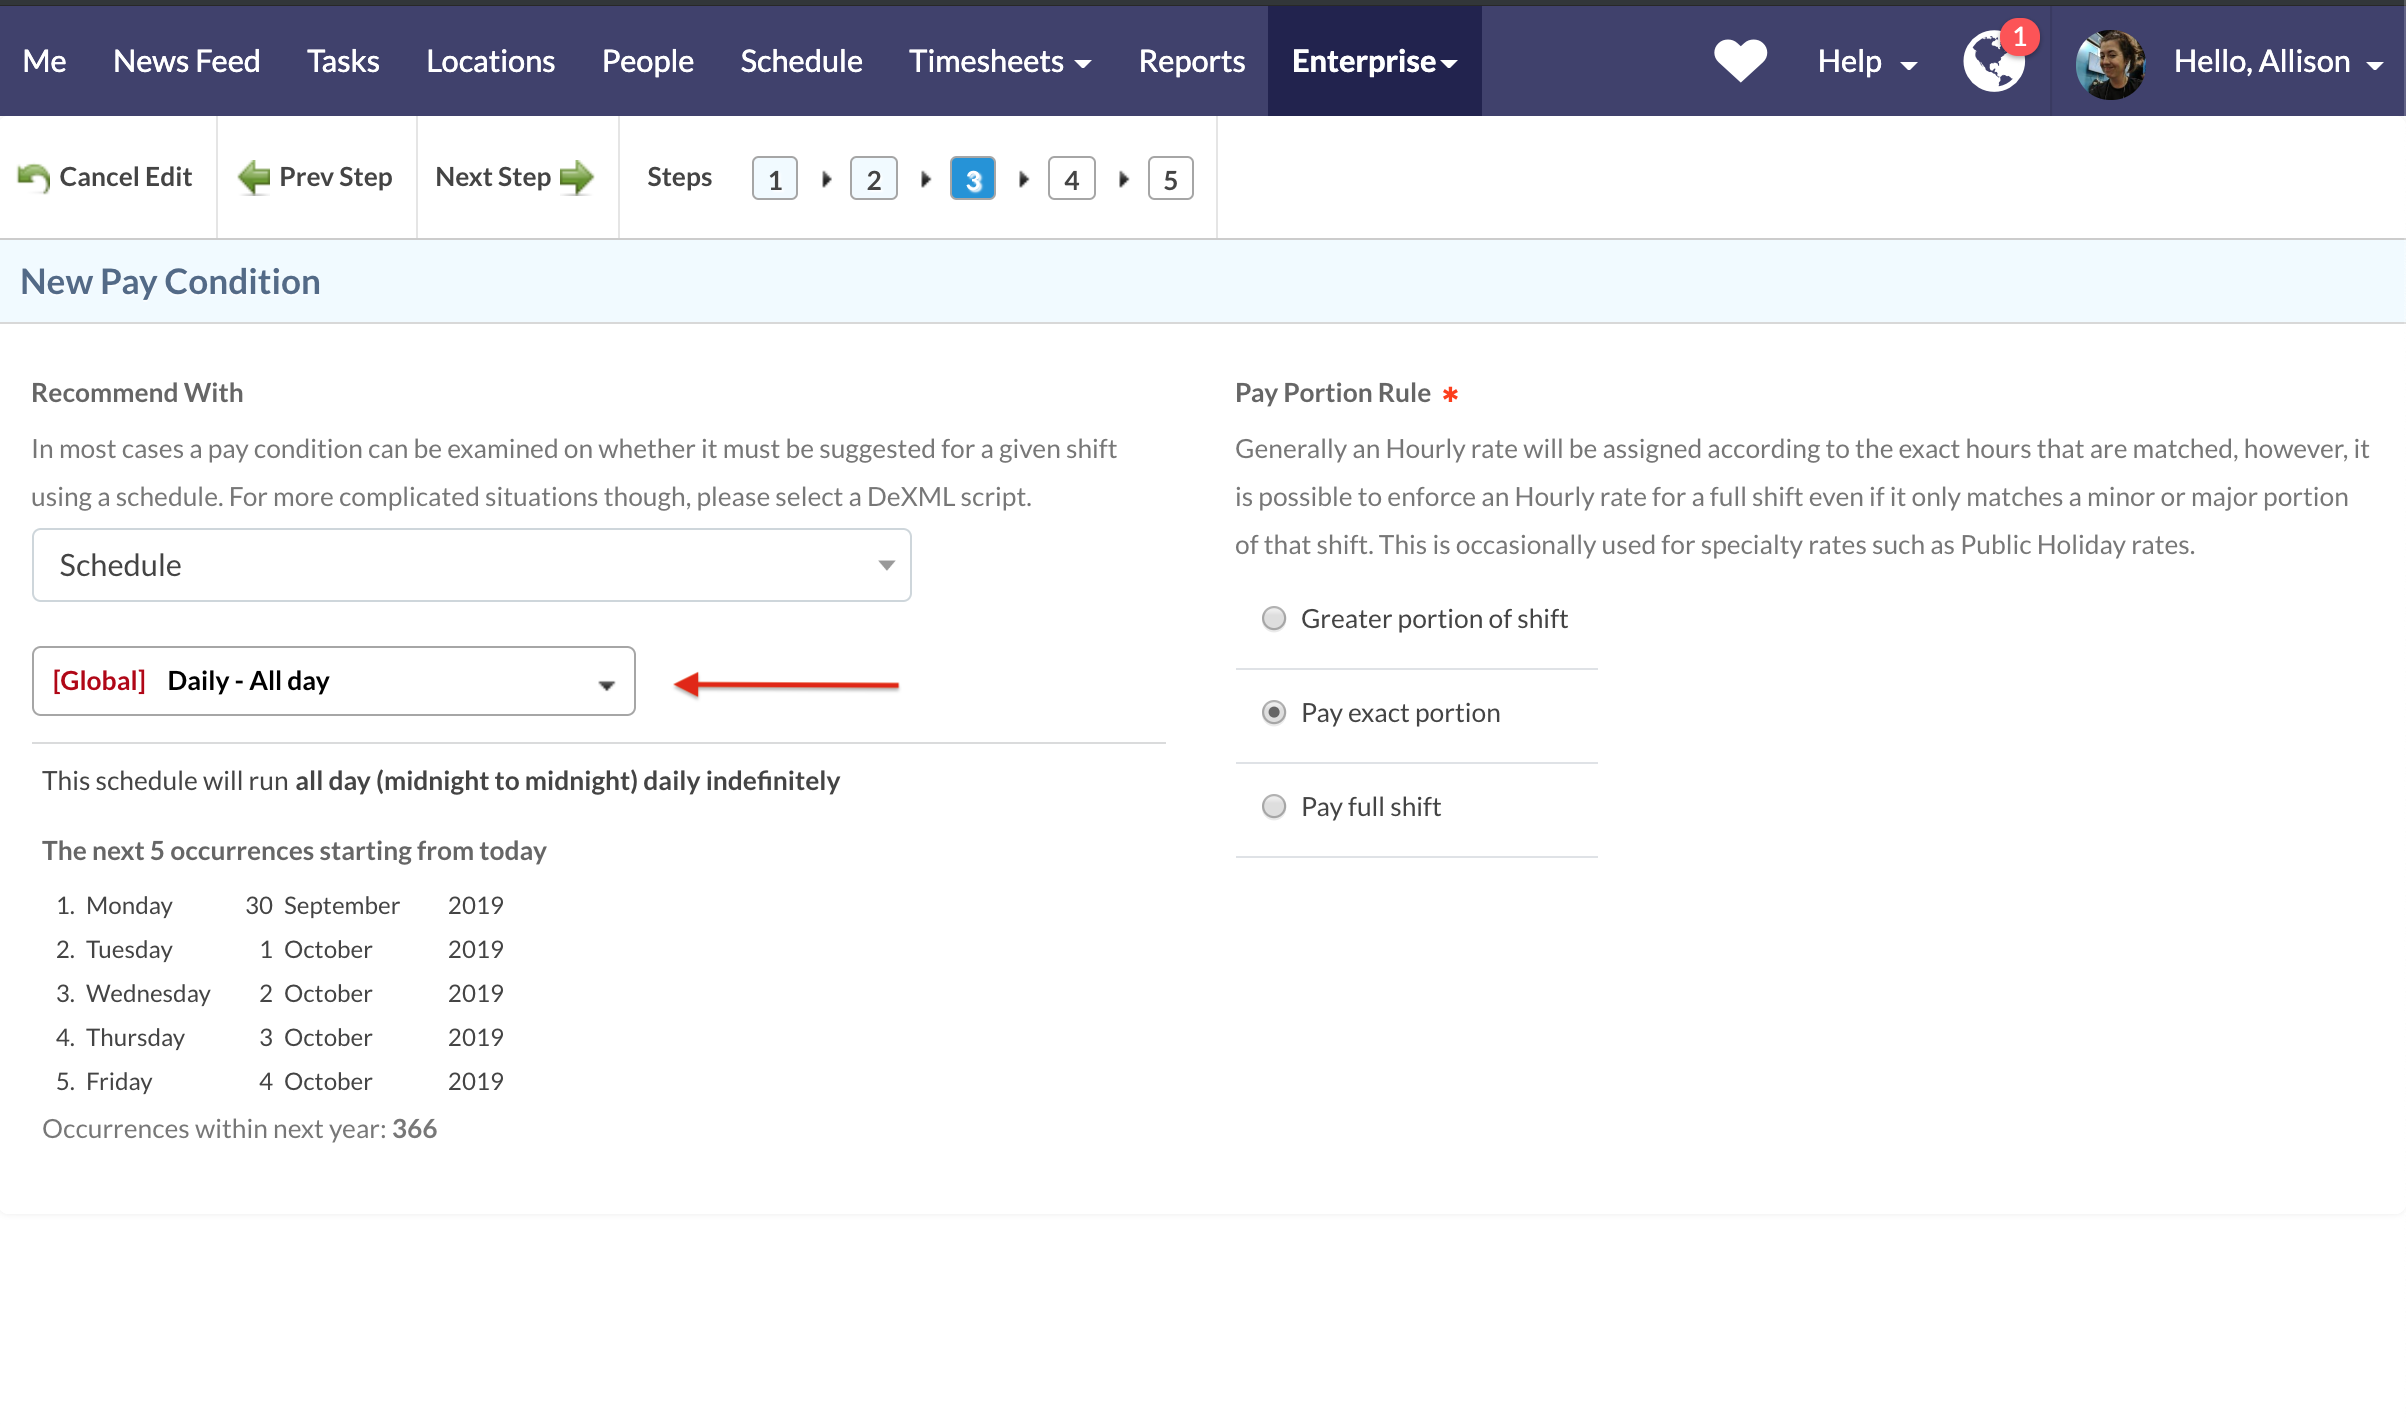Screen dimensions: 2406x1424
Task: Choose Pay full shift radio button
Action: pos(1274,807)
